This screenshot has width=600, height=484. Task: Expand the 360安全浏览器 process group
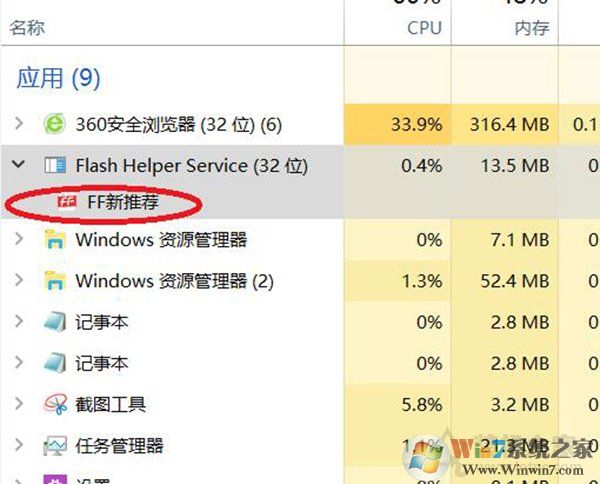coord(18,125)
